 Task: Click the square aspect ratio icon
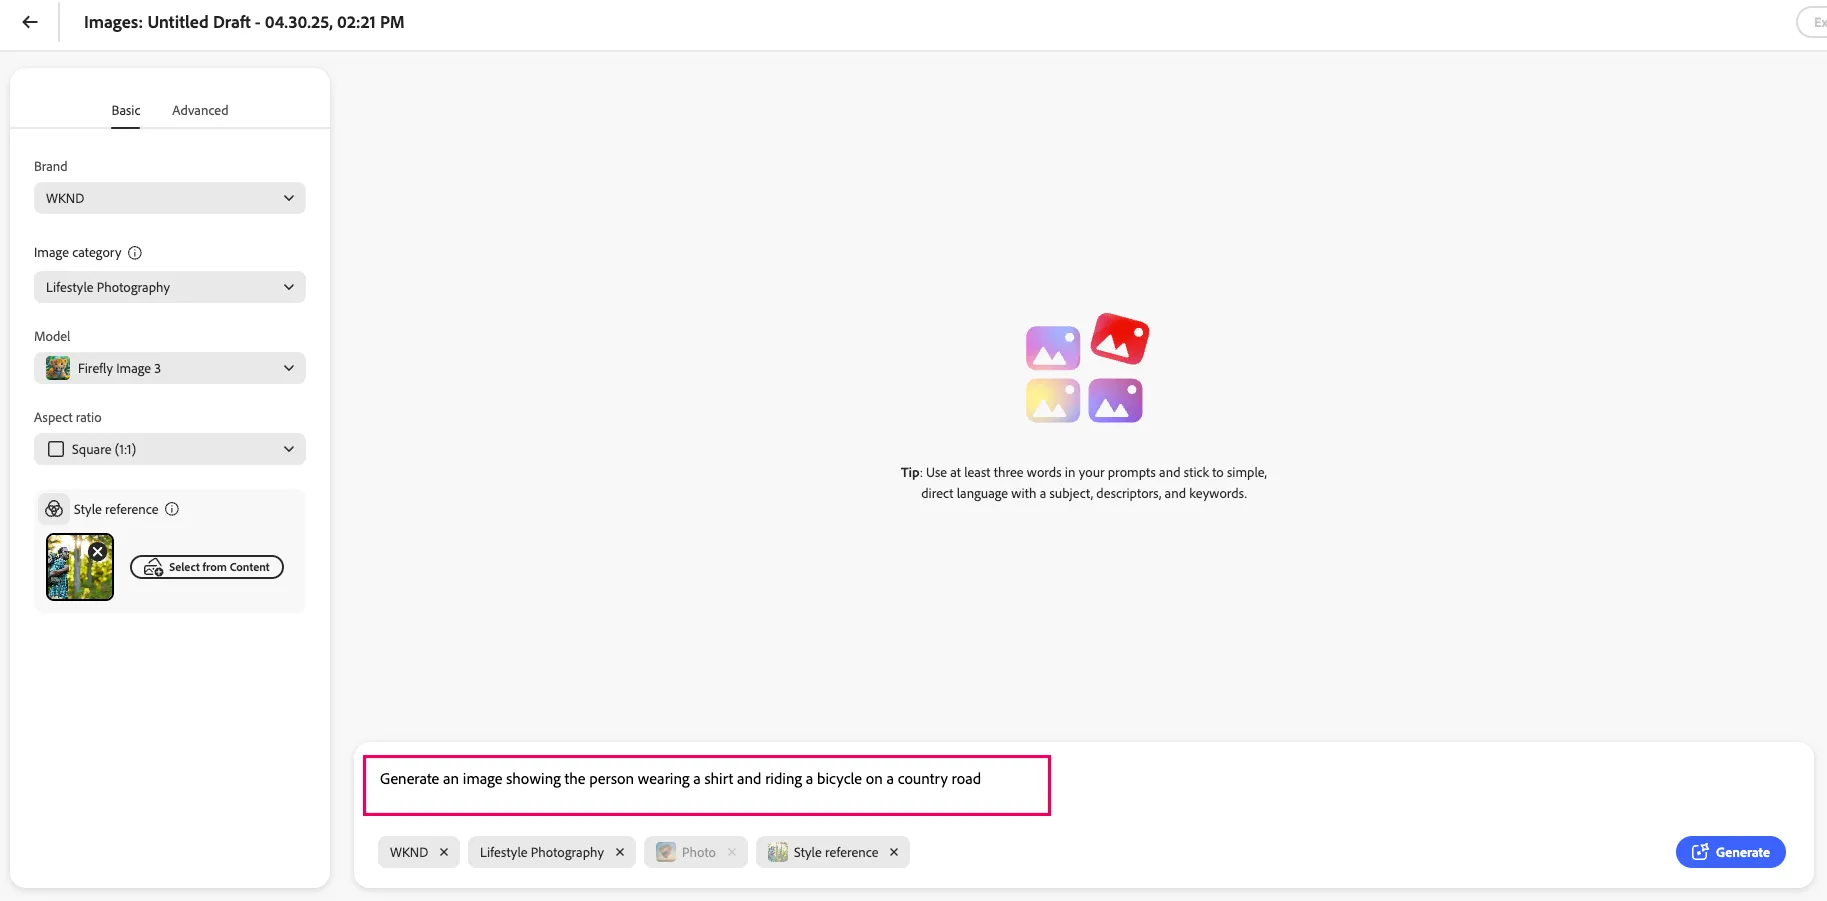[56, 449]
